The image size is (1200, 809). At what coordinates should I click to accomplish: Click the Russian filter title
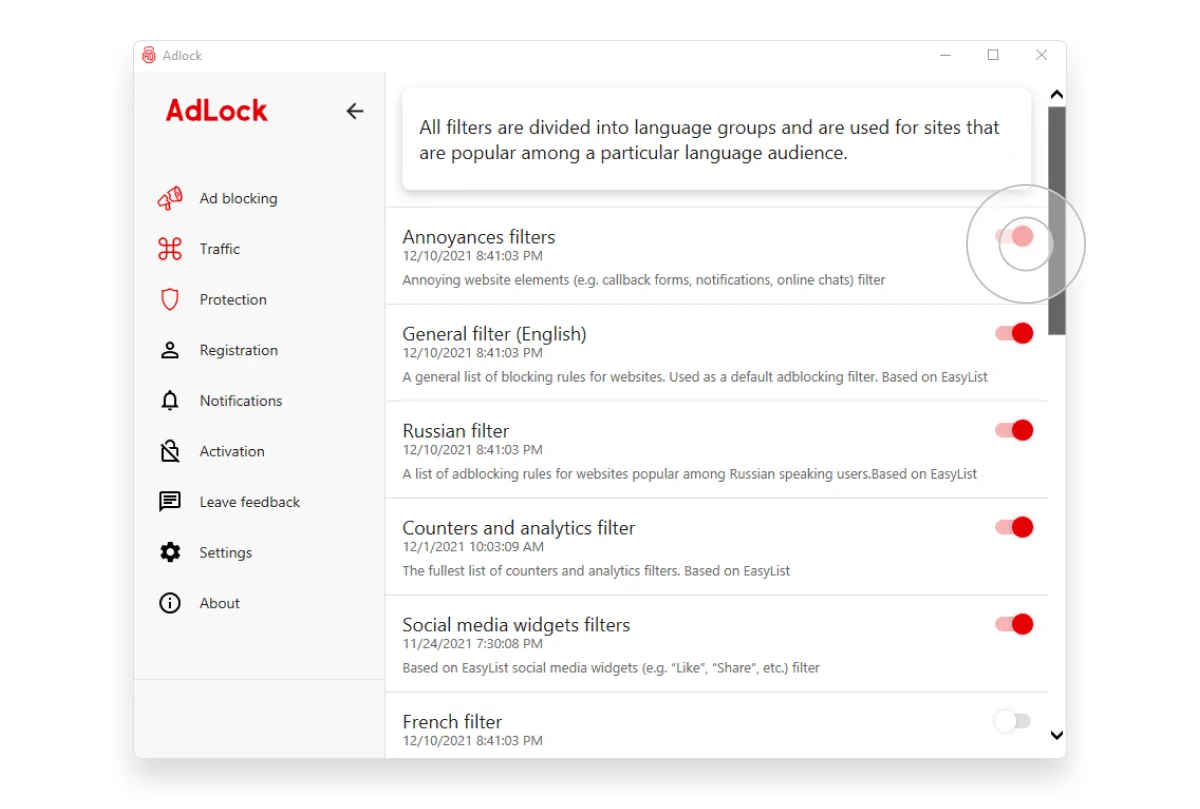[456, 431]
